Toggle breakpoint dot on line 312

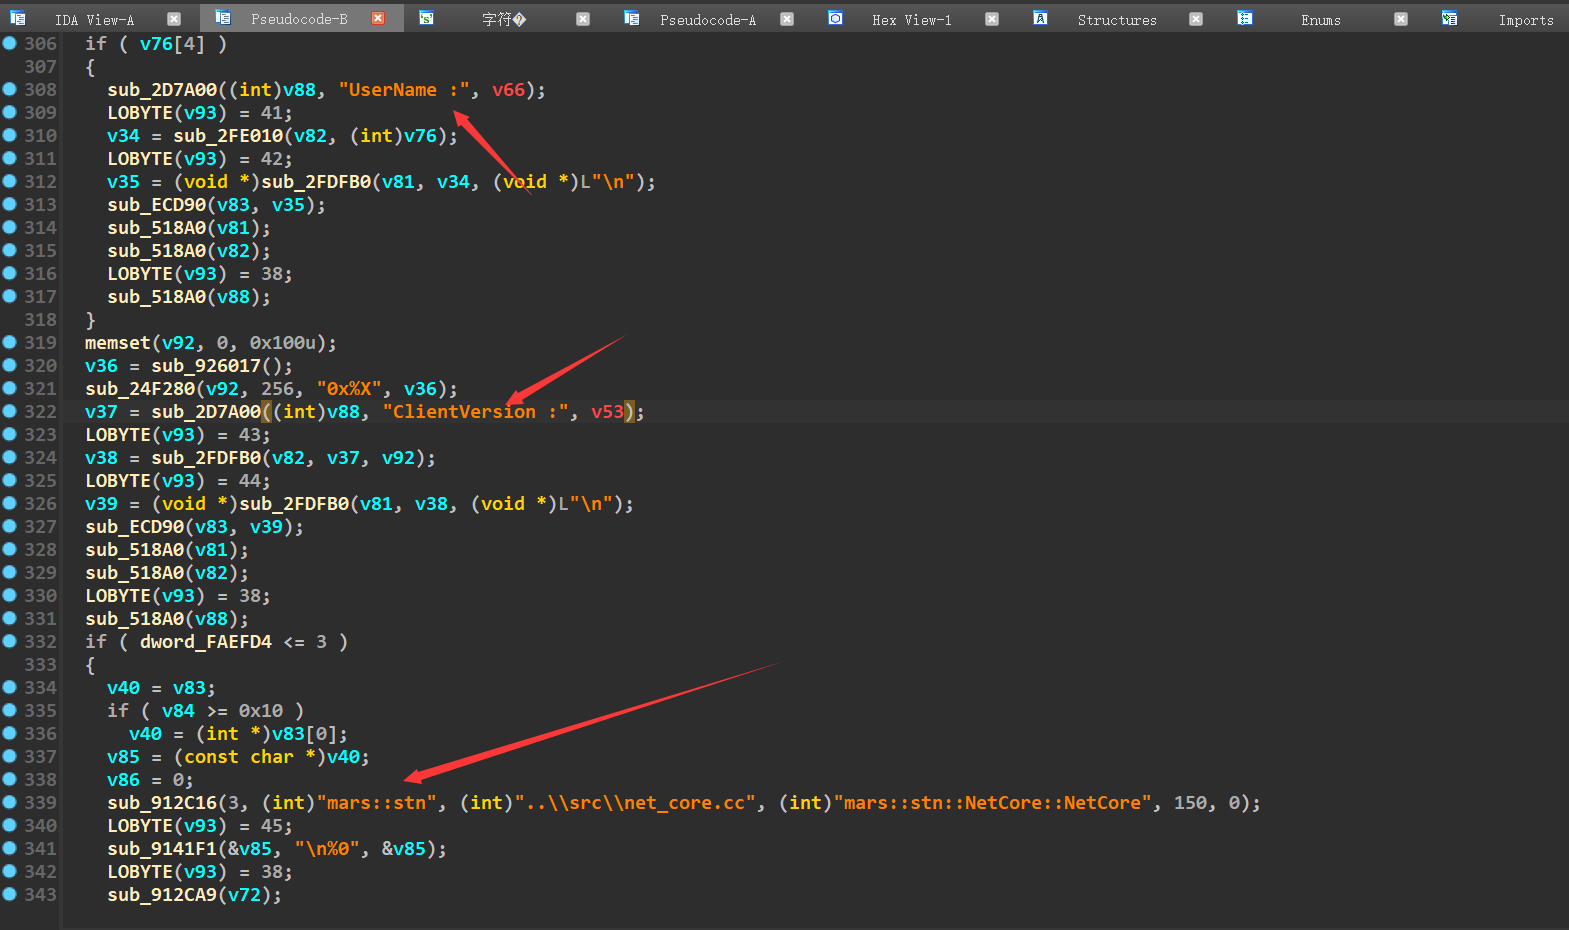pos(10,181)
